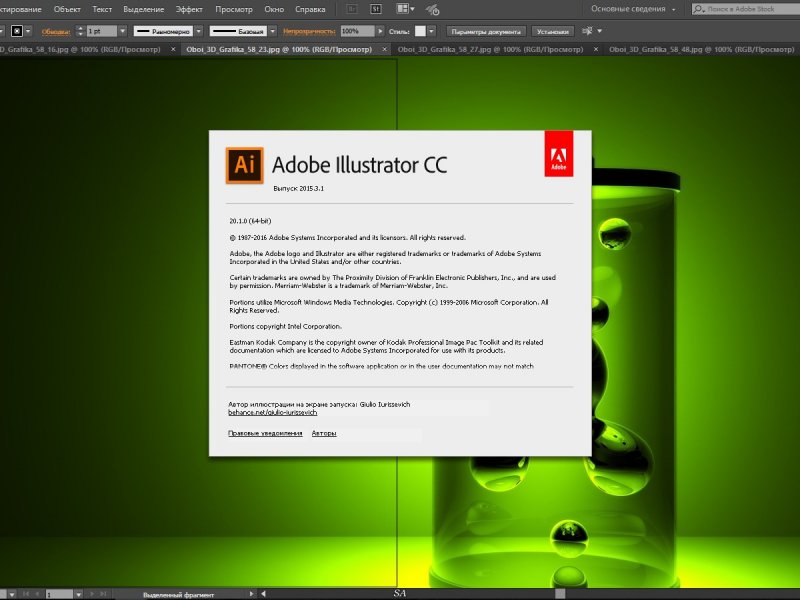Click the Выпуск 2015.3.1 release text
Viewport: 800px width, 600px height.
(298, 188)
